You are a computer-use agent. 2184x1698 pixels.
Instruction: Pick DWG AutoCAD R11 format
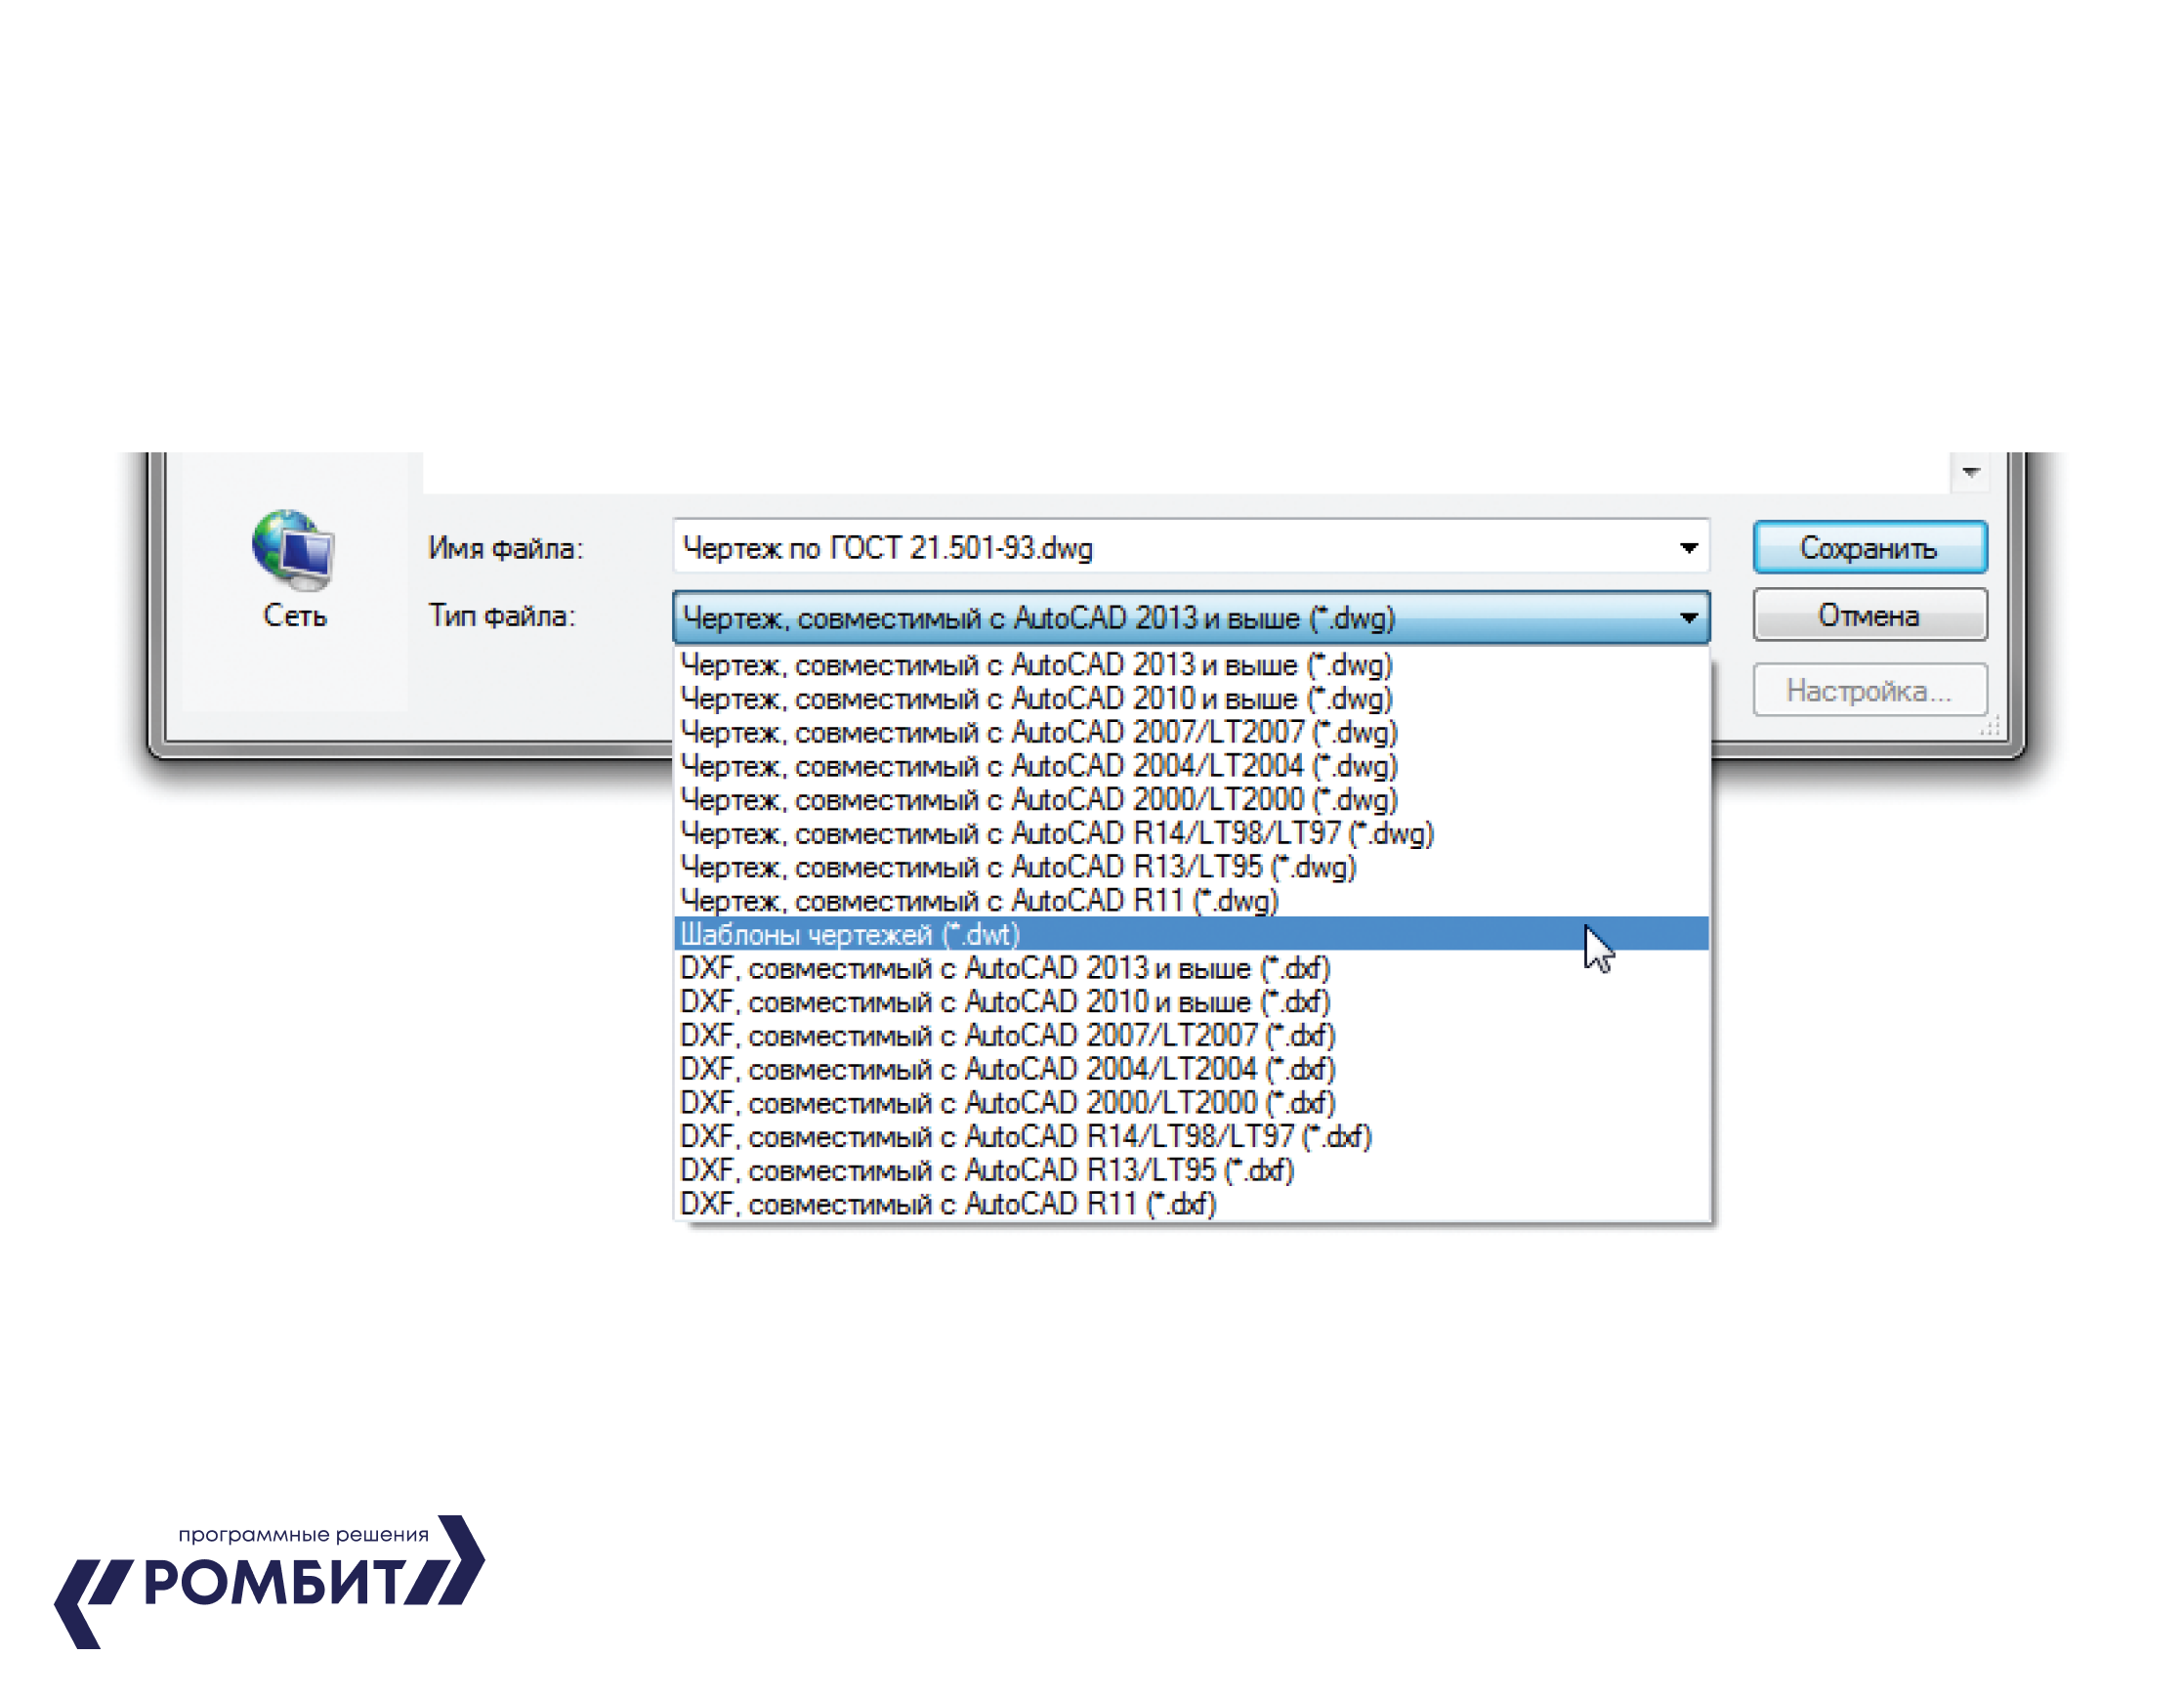[978, 900]
